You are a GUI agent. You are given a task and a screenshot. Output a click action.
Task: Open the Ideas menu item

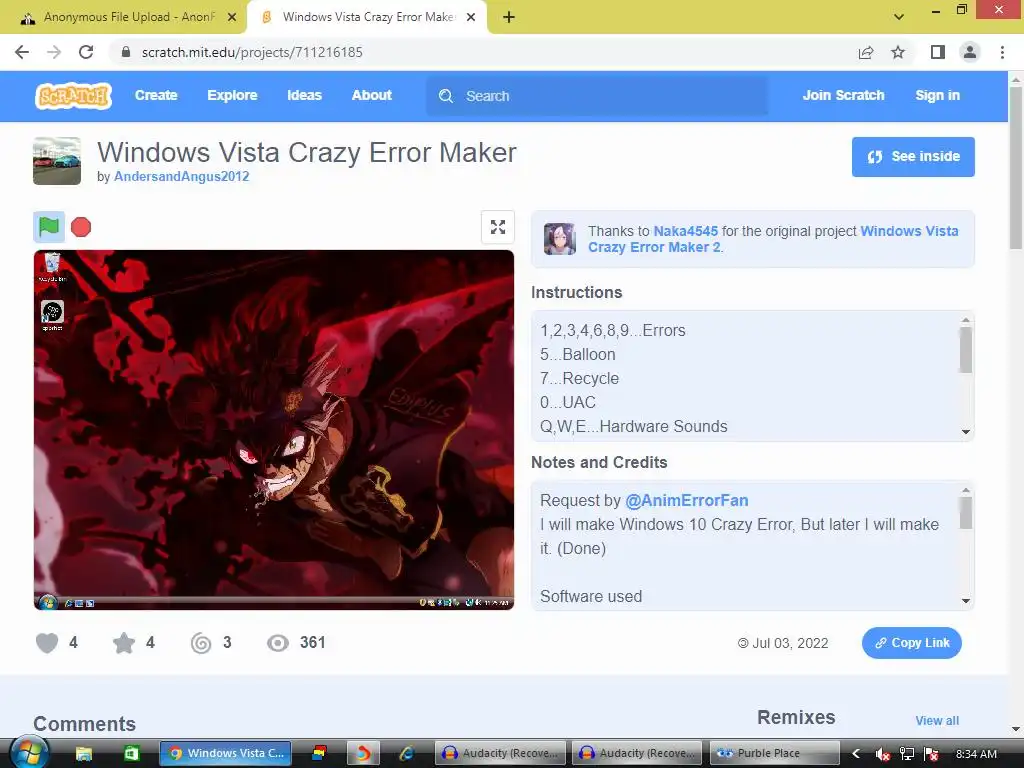click(x=304, y=95)
